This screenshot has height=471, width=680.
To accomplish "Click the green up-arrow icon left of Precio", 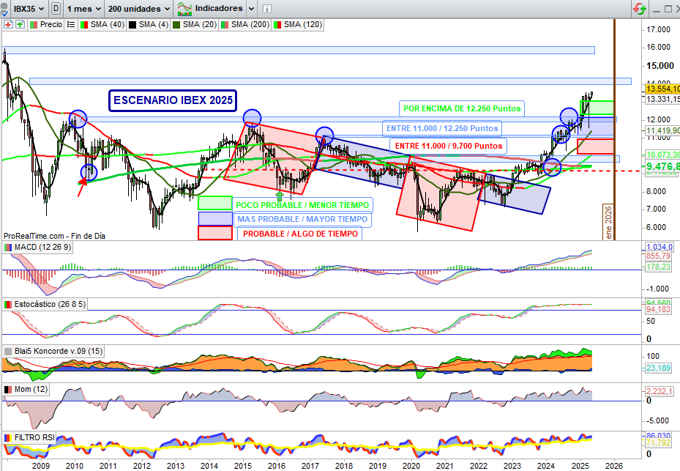I will [20, 25].
